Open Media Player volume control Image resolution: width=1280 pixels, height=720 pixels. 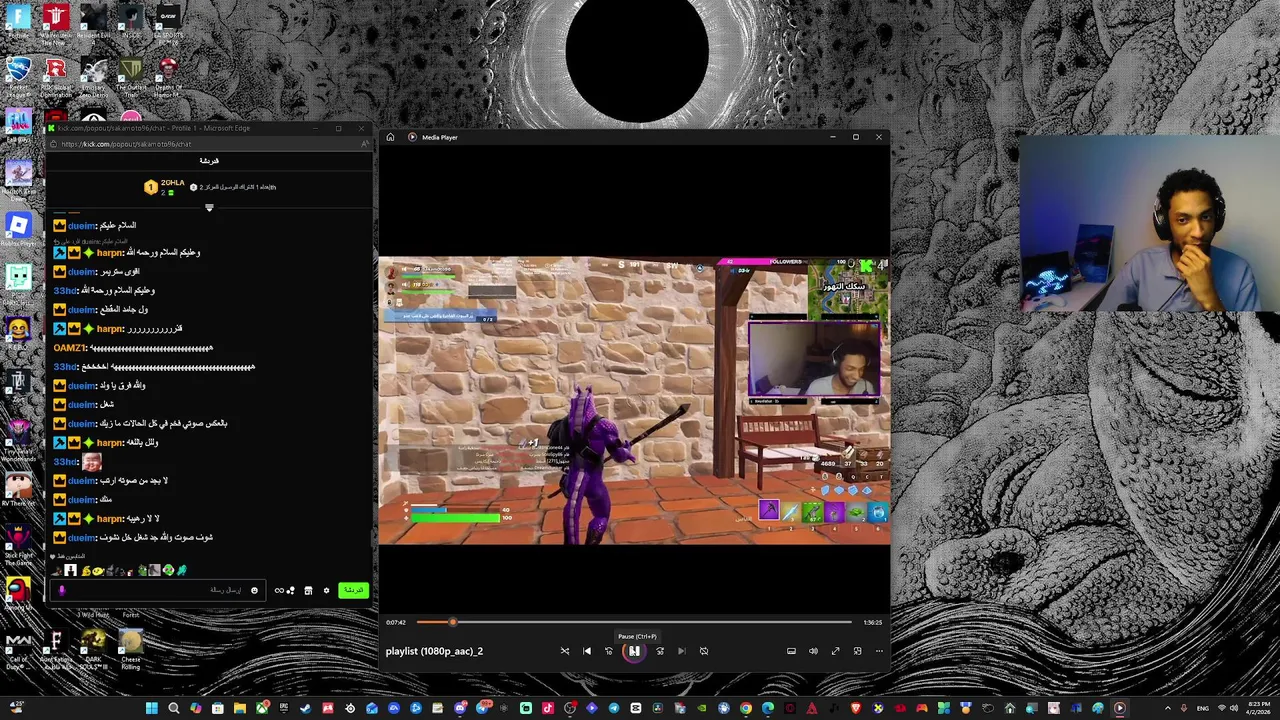tap(813, 651)
